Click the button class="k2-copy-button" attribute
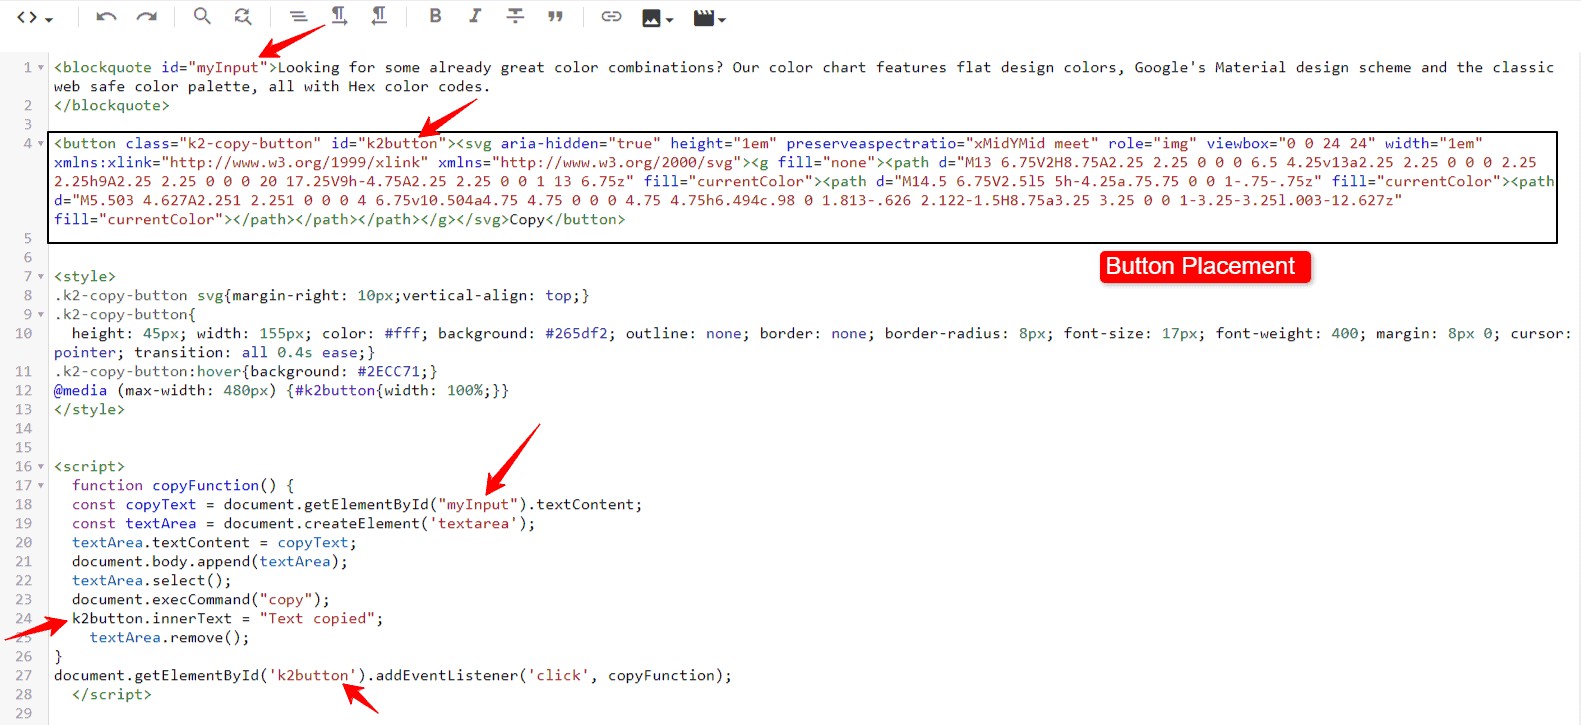 (x=223, y=143)
